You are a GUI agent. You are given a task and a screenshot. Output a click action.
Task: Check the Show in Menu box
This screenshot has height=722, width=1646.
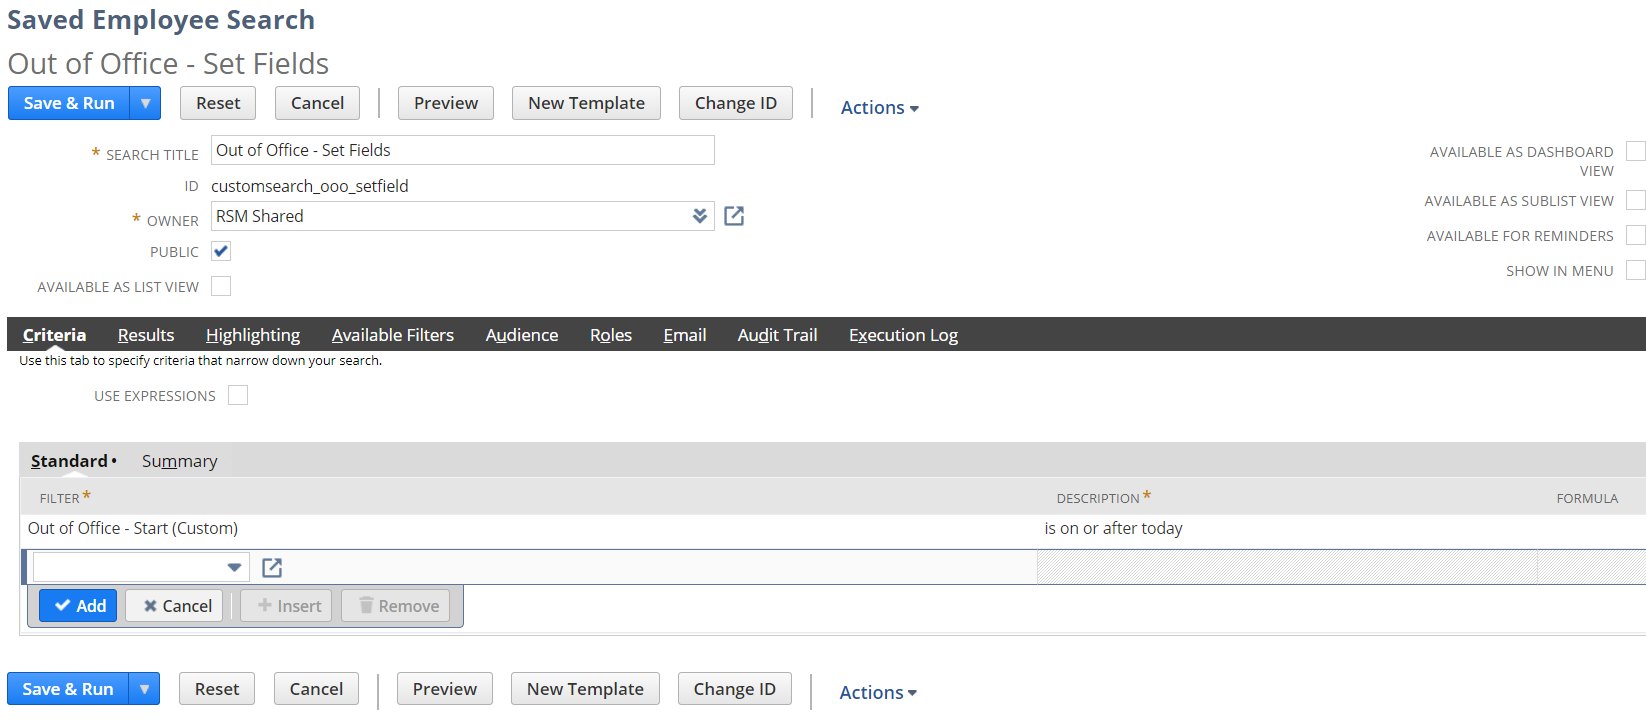click(x=1635, y=270)
